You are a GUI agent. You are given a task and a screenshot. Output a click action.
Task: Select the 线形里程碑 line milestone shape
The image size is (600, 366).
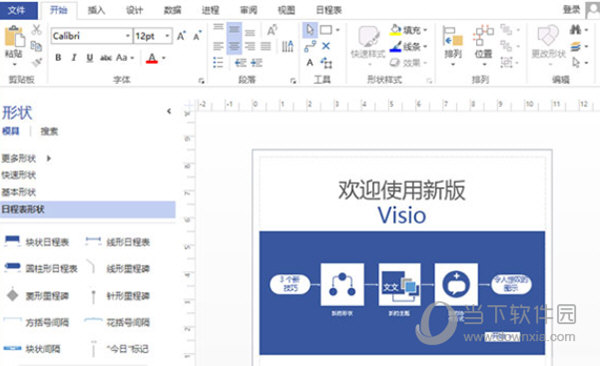coord(118,268)
